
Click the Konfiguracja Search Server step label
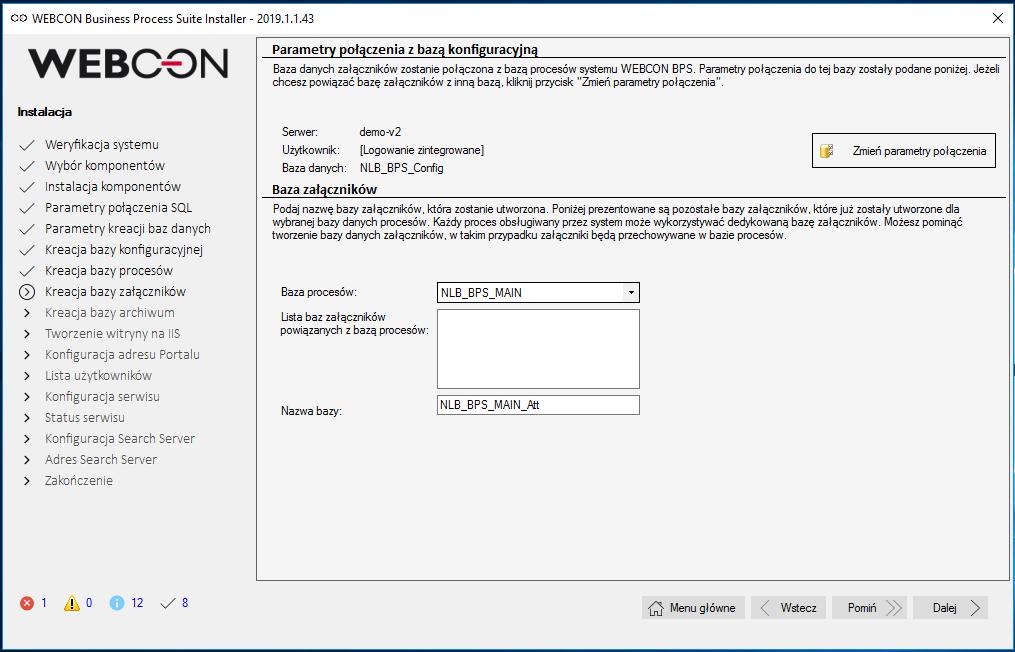coord(120,438)
